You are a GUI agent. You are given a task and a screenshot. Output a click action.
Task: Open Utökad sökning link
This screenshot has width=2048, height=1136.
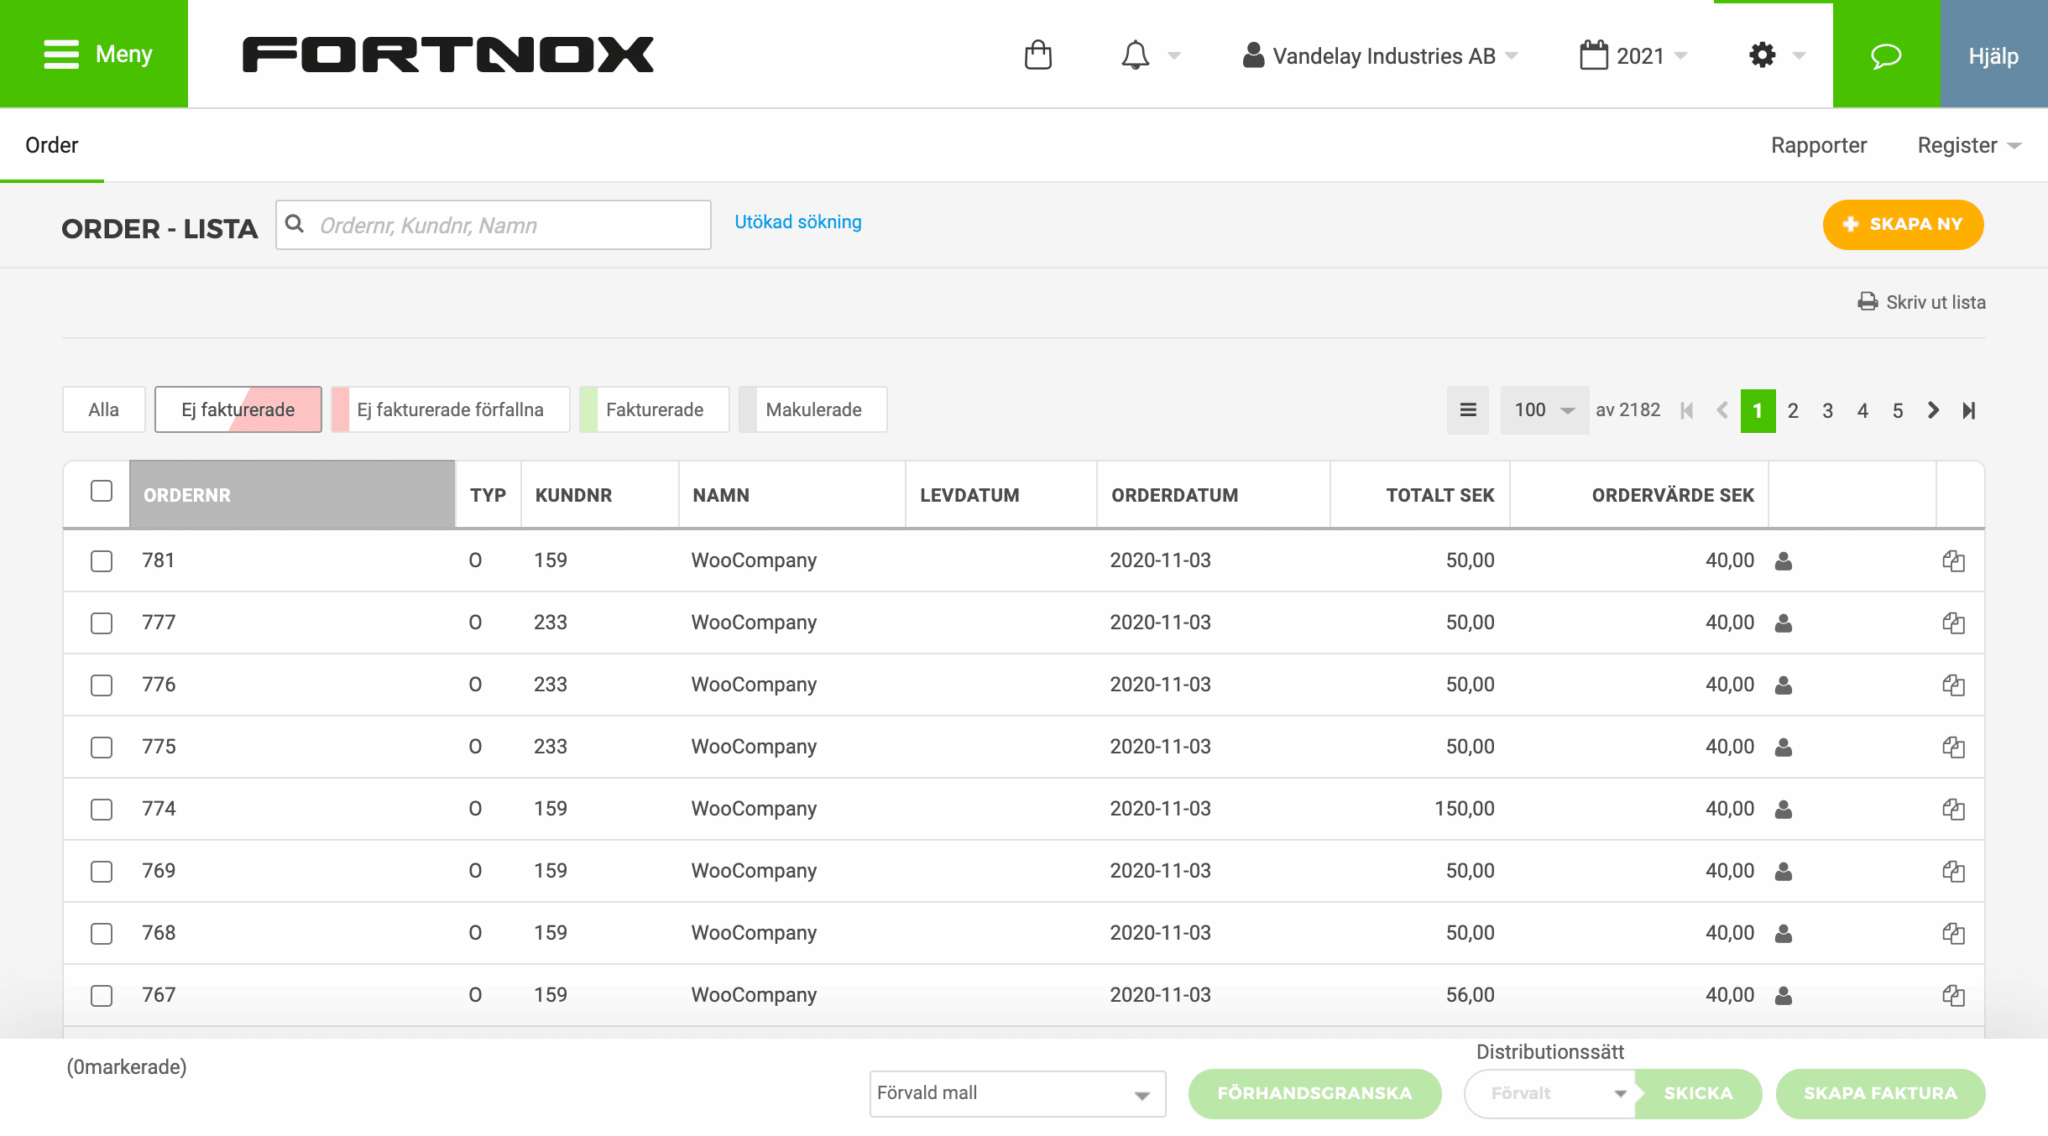coord(797,221)
